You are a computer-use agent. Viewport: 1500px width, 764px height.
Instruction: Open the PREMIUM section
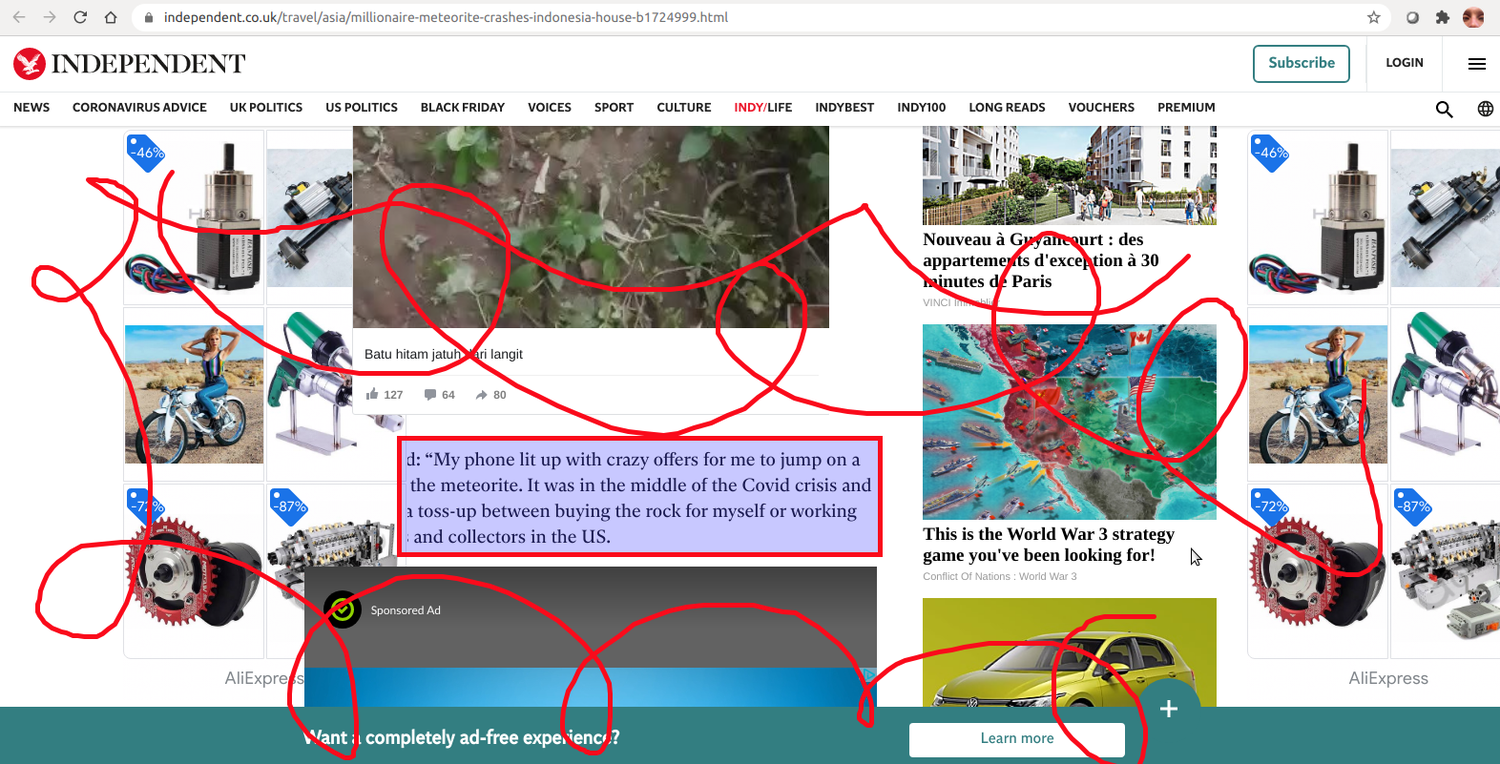1186,108
